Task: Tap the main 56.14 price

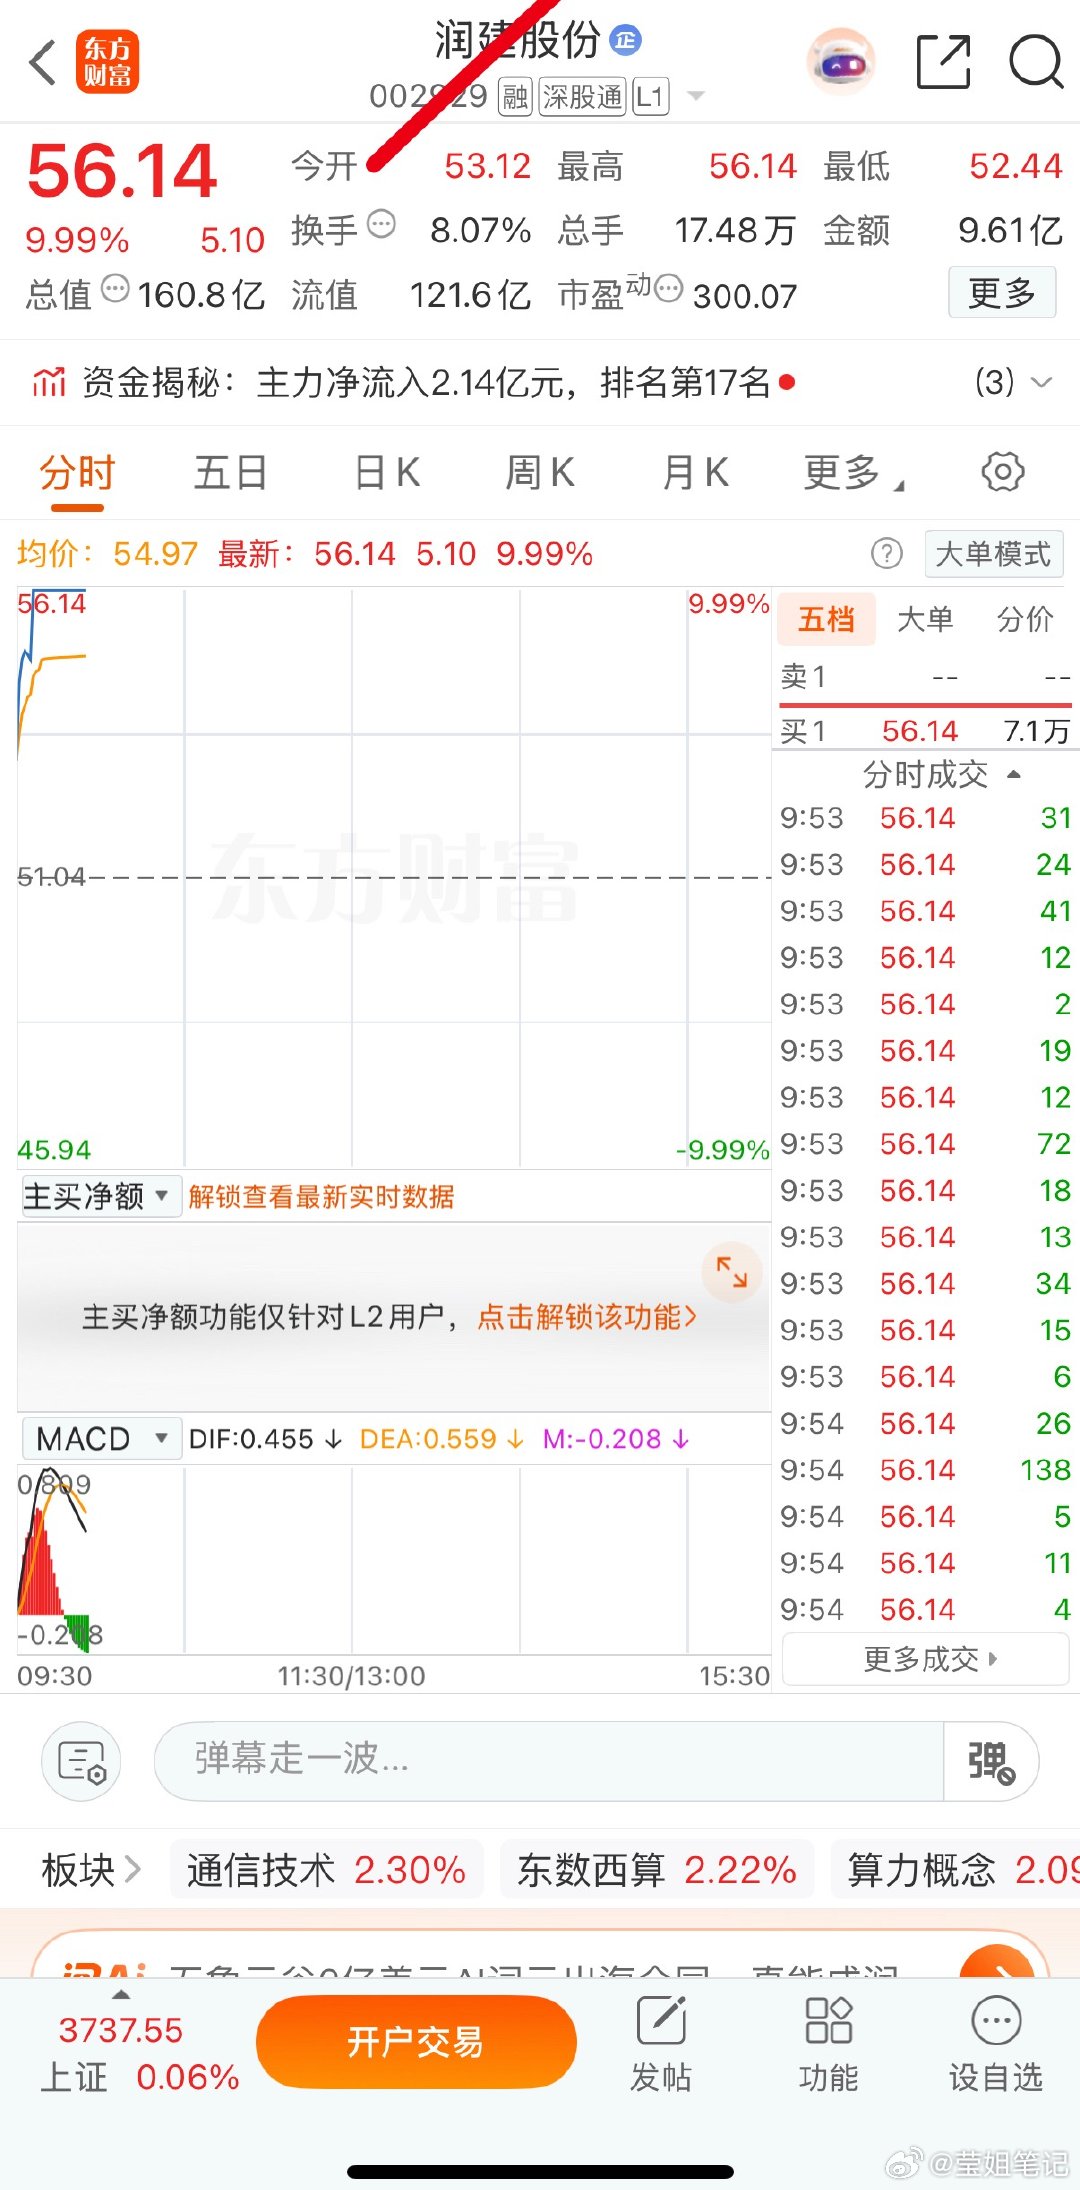Action: pos(122,170)
